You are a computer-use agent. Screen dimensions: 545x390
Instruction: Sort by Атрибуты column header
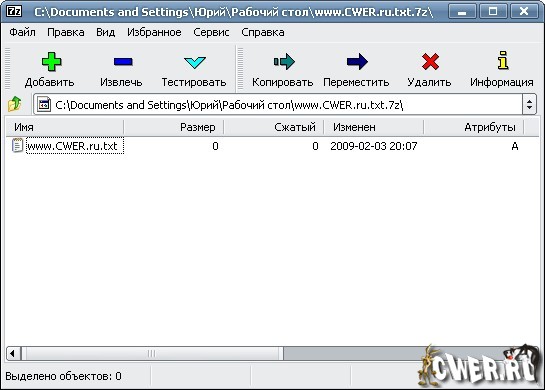[x=474, y=127]
